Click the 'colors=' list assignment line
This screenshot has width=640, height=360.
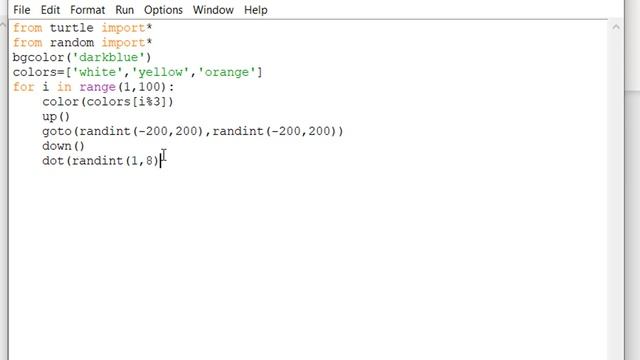click(x=138, y=72)
